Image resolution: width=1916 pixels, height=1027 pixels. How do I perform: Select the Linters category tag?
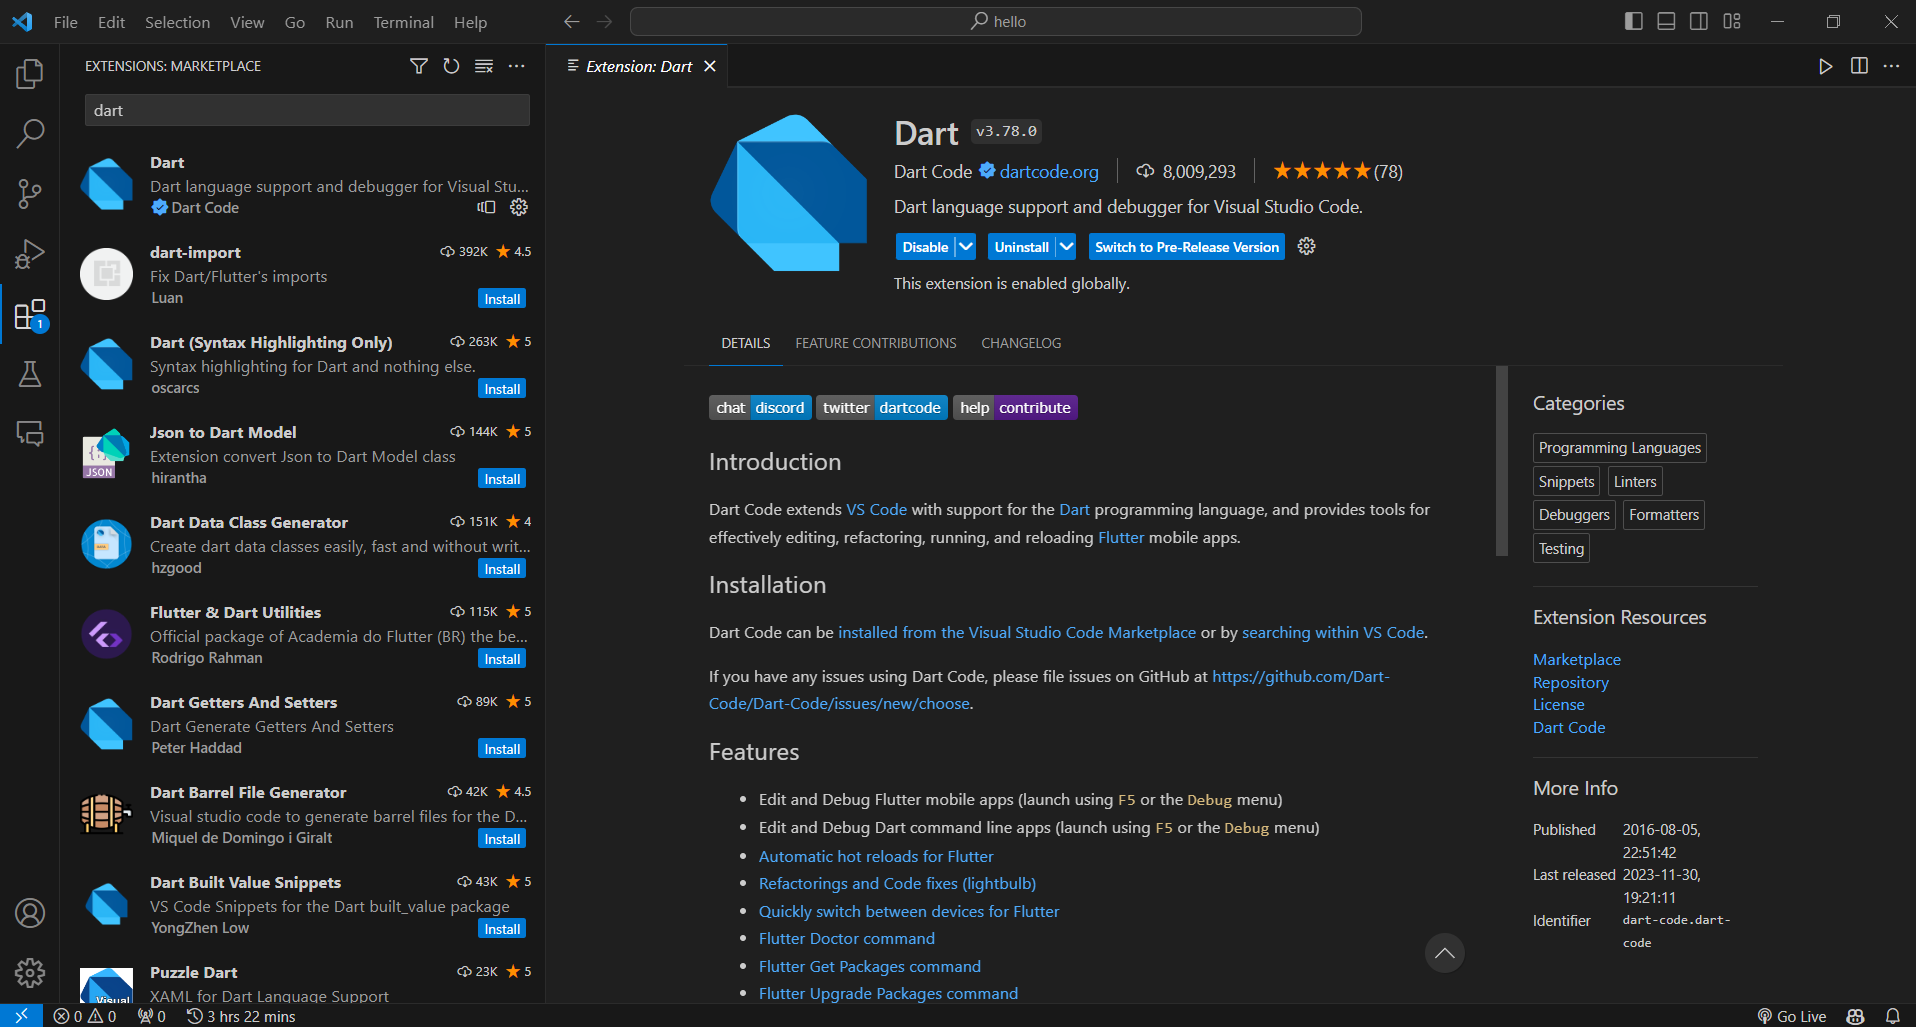pyautogui.click(x=1635, y=482)
